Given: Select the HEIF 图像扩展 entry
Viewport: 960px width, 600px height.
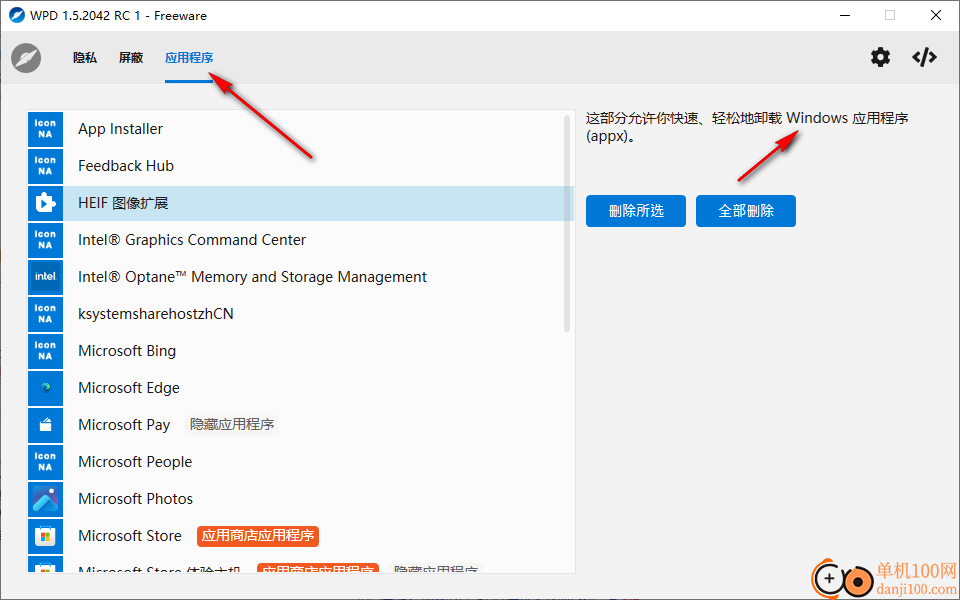Looking at the screenshot, I should pyautogui.click(x=301, y=203).
